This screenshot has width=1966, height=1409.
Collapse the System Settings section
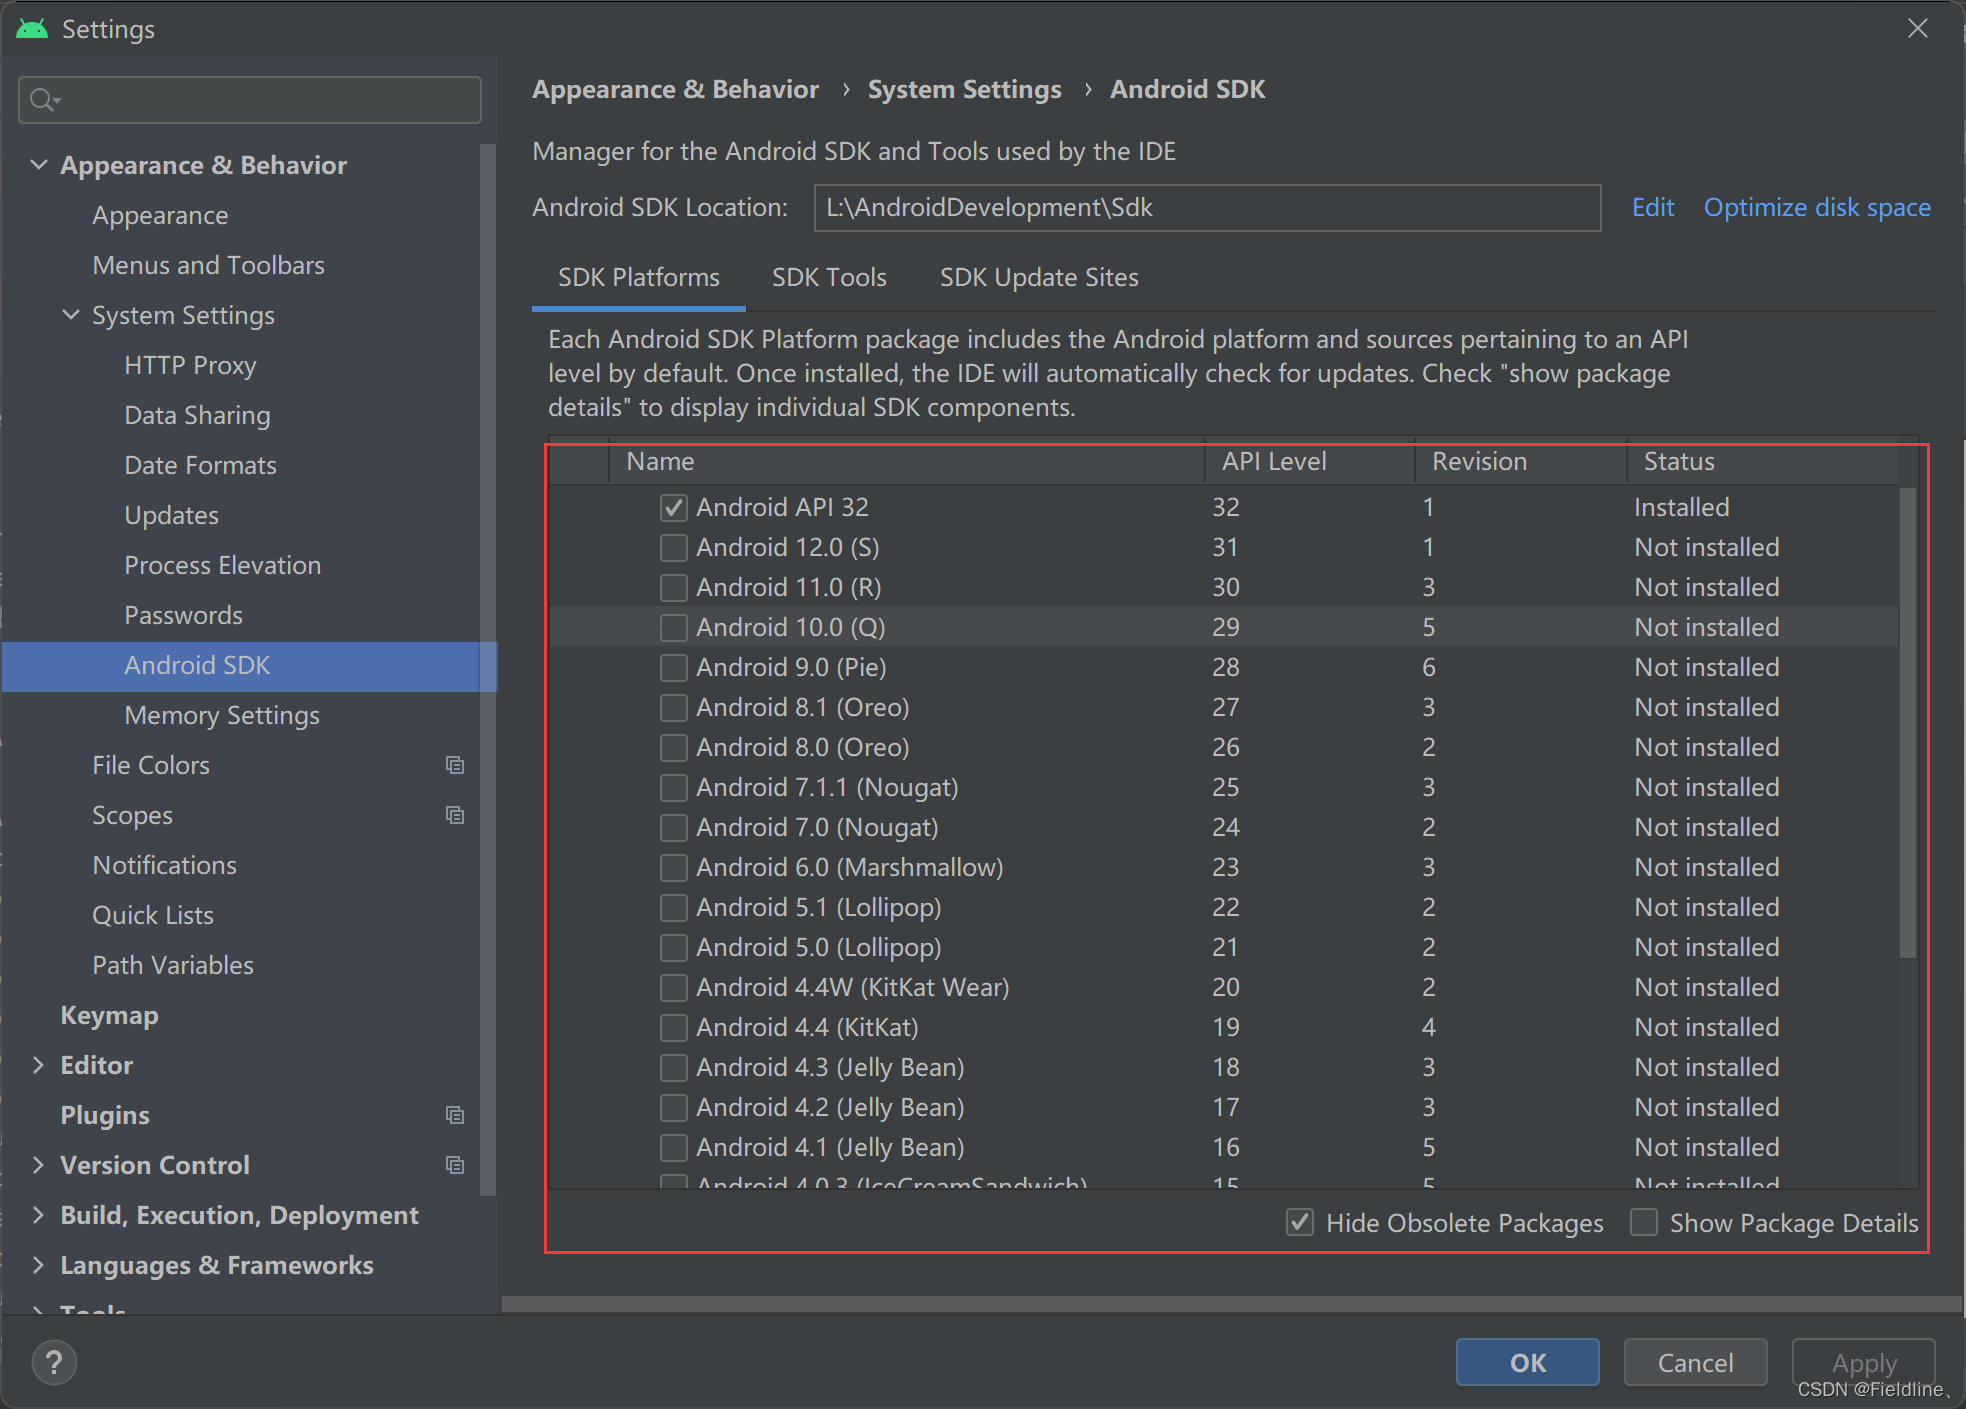[69, 315]
